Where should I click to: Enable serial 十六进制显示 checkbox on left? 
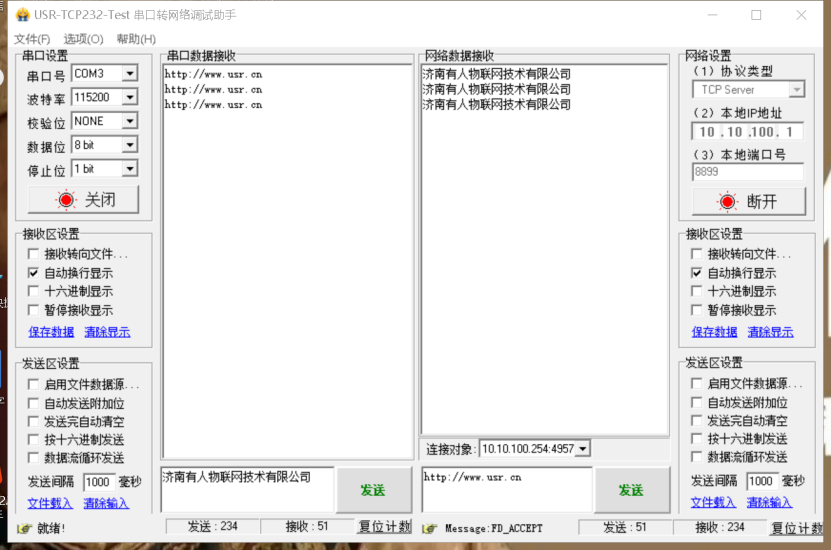point(34,291)
